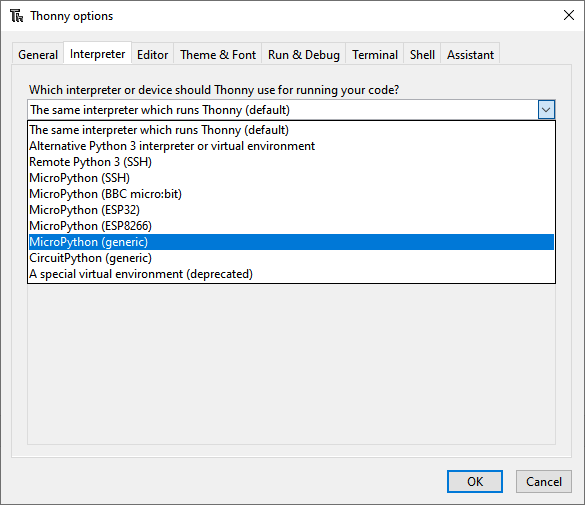Select Remote Python 3 (SSH) option
Image resolution: width=585 pixels, height=505 pixels.
pyautogui.click(x=291, y=162)
